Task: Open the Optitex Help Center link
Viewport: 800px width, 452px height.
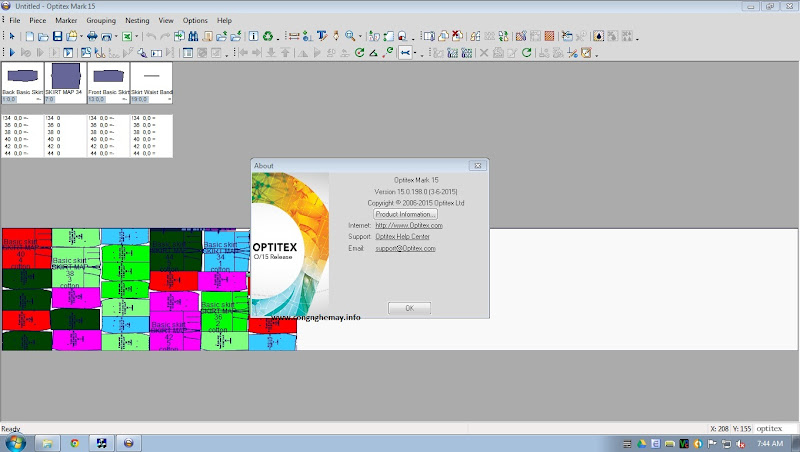Action: tap(404, 237)
